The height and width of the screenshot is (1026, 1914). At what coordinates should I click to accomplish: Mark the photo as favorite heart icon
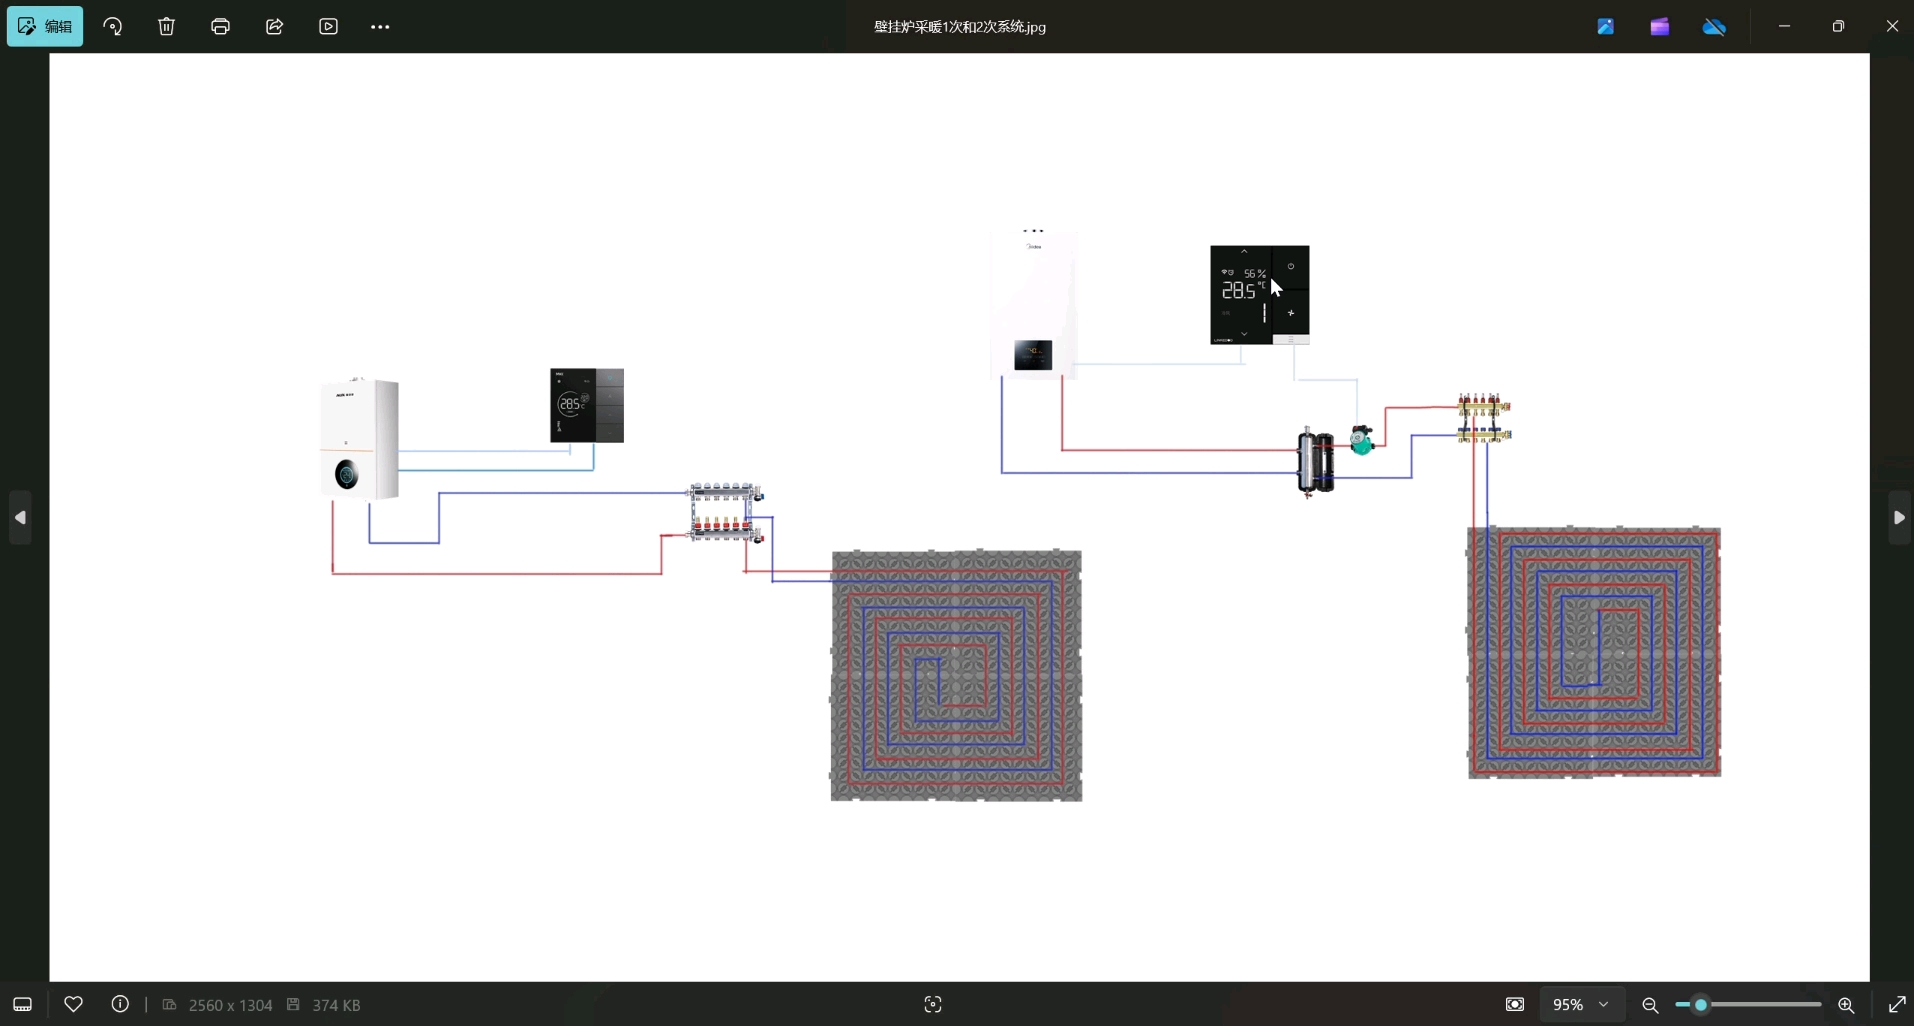pos(73,1004)
